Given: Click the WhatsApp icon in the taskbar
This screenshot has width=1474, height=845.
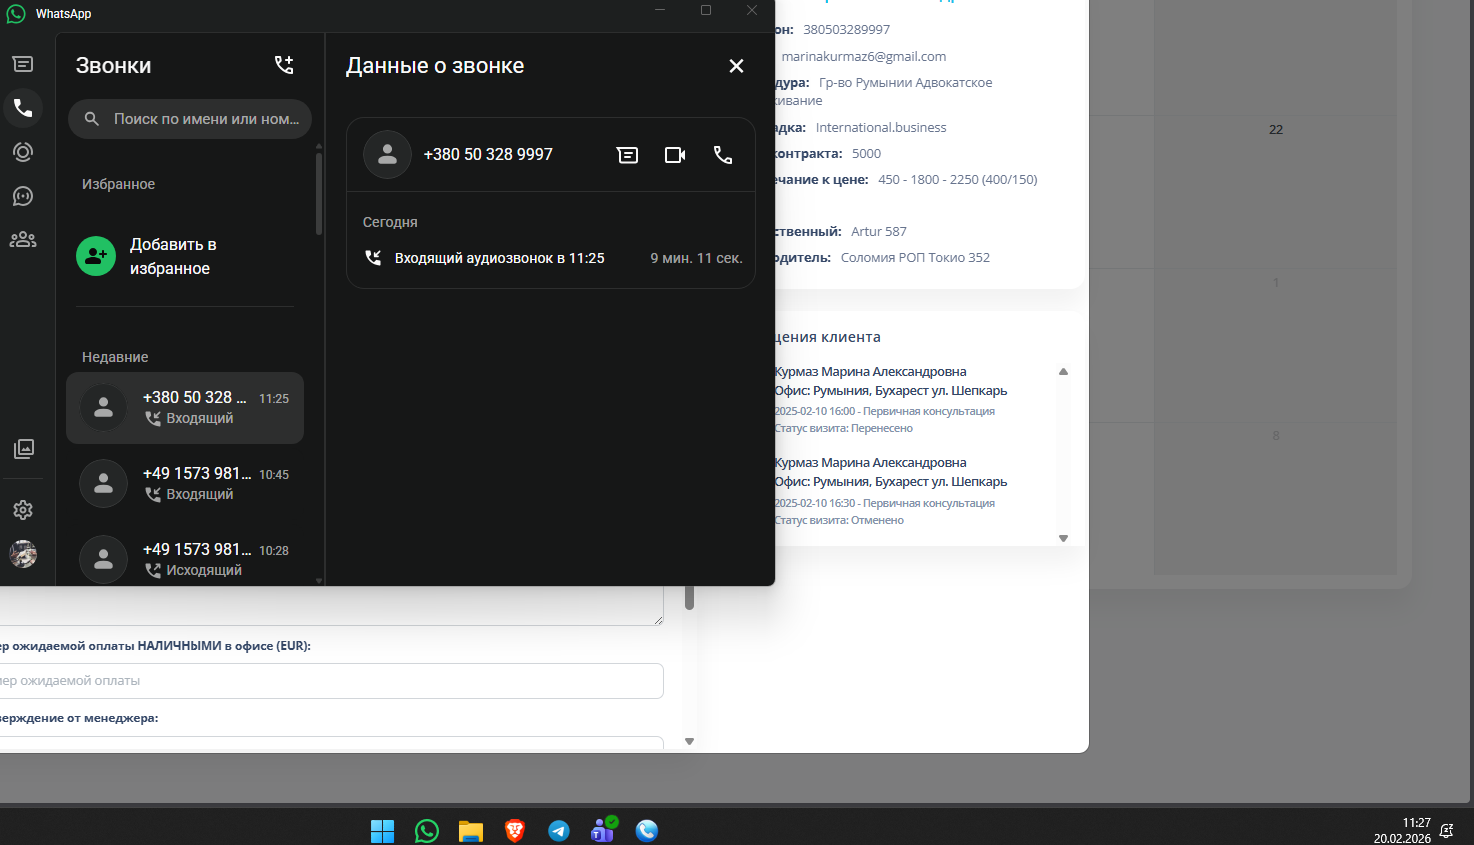Looking at the screenshot, I should [x=427, y=831].
